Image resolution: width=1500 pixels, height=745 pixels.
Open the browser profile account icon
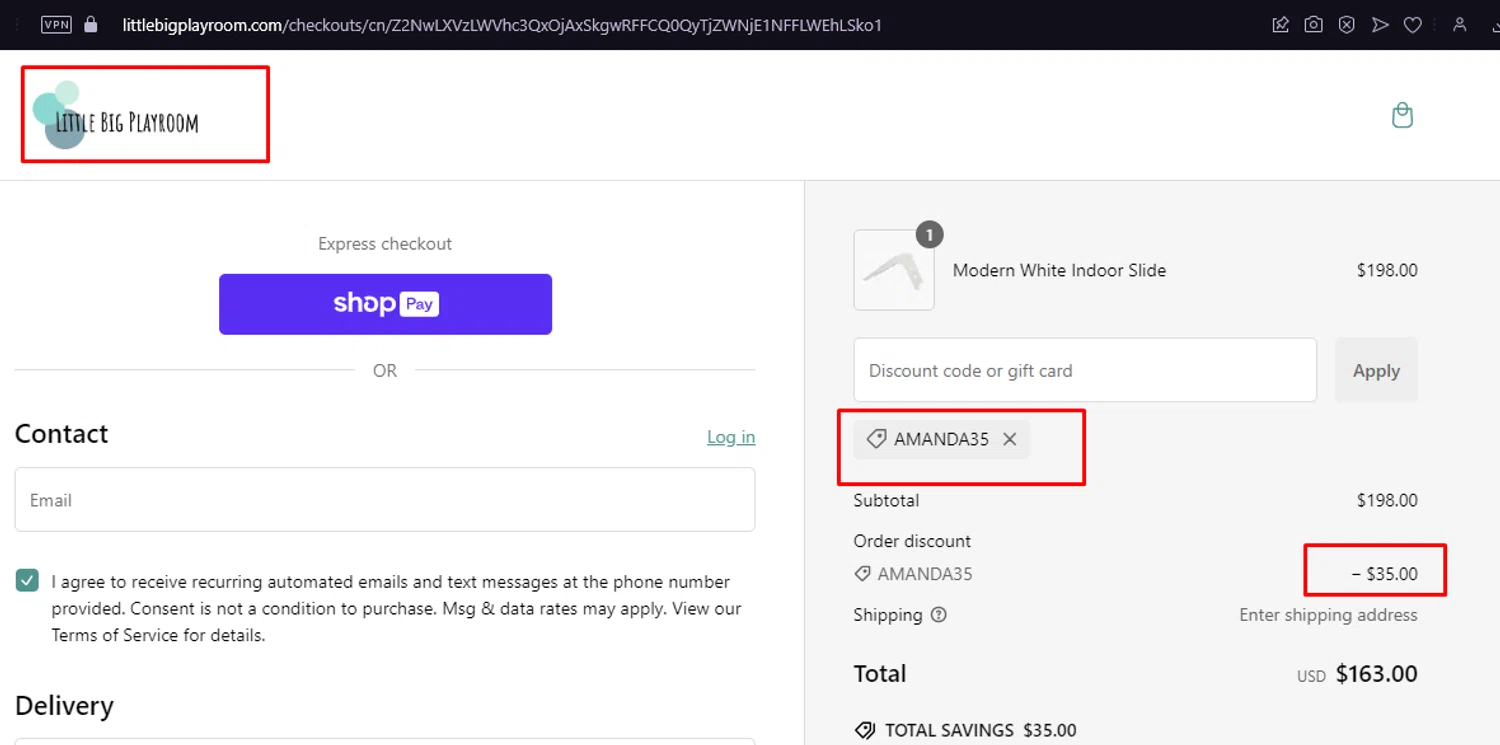pyautogui.click(x=1460, y=25)
